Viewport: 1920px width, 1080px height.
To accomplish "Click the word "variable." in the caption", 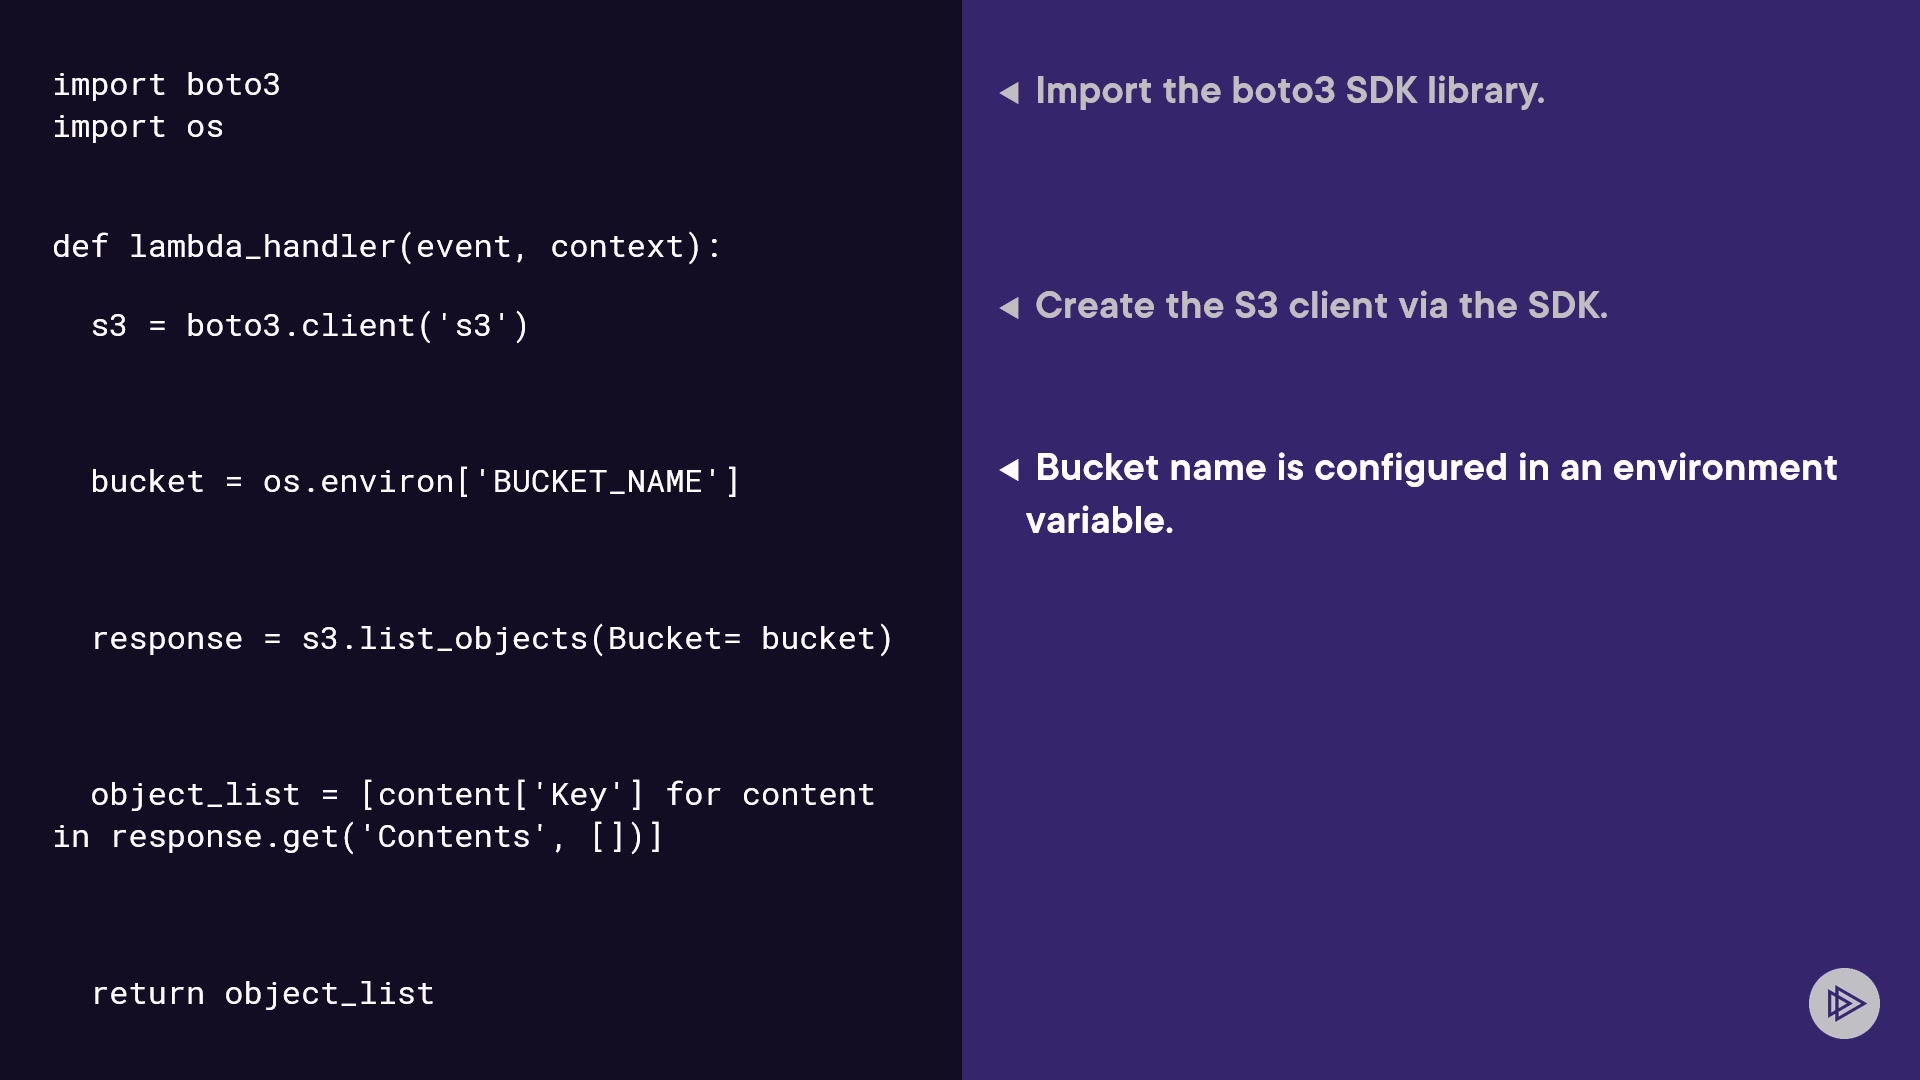I will point(1099,521).
